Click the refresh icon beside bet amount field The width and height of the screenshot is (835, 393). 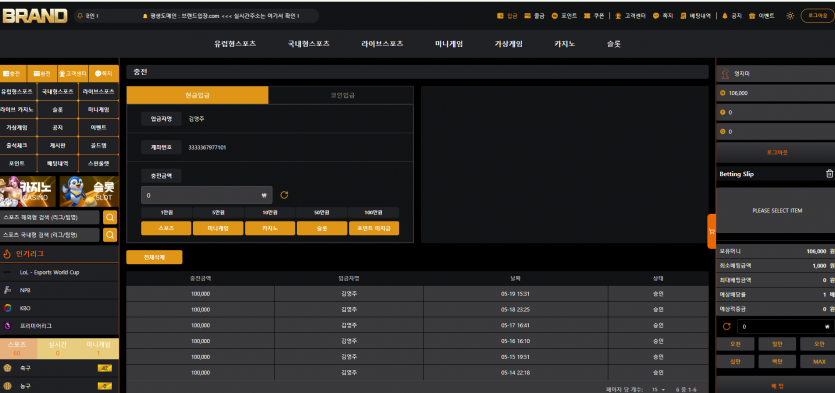tap(726, 326)
